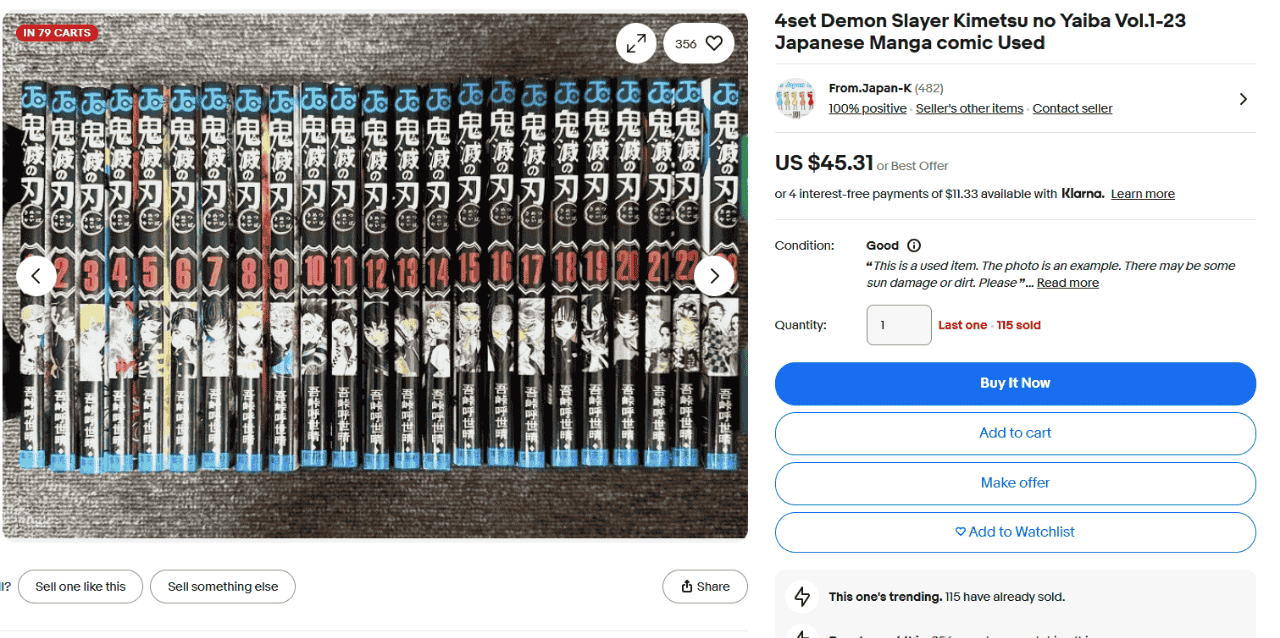Click the trending lightning bolt icon
This screenshot has height=638, width=1280.
802,597
